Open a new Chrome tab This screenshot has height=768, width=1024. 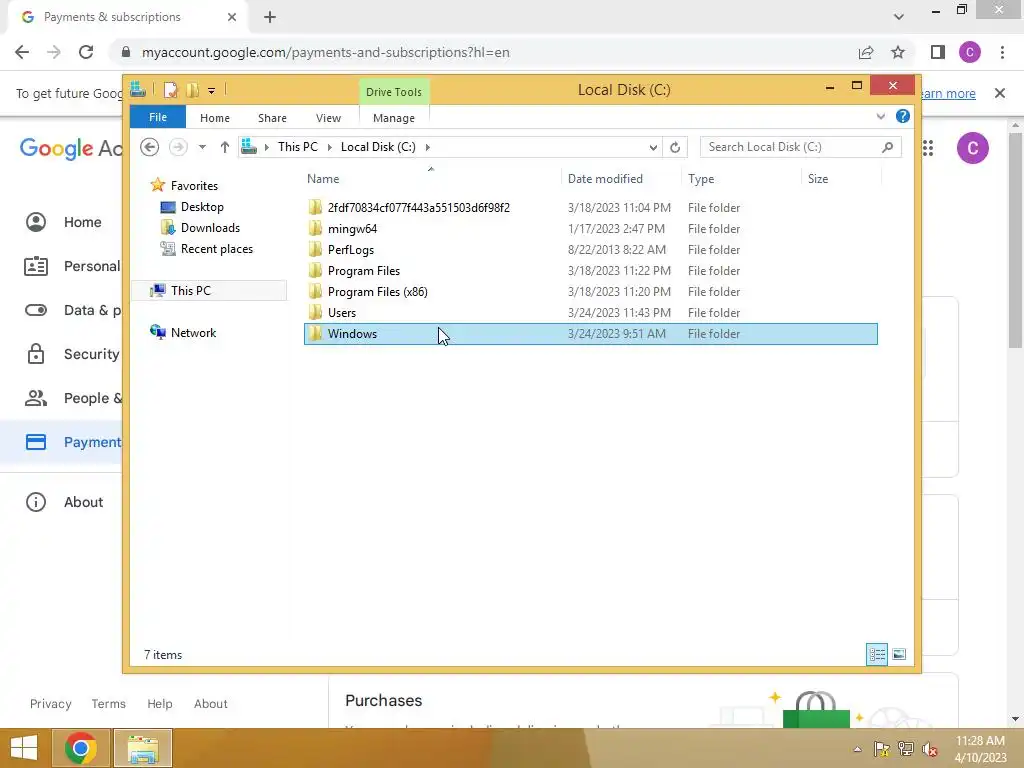tap(270, 17)
